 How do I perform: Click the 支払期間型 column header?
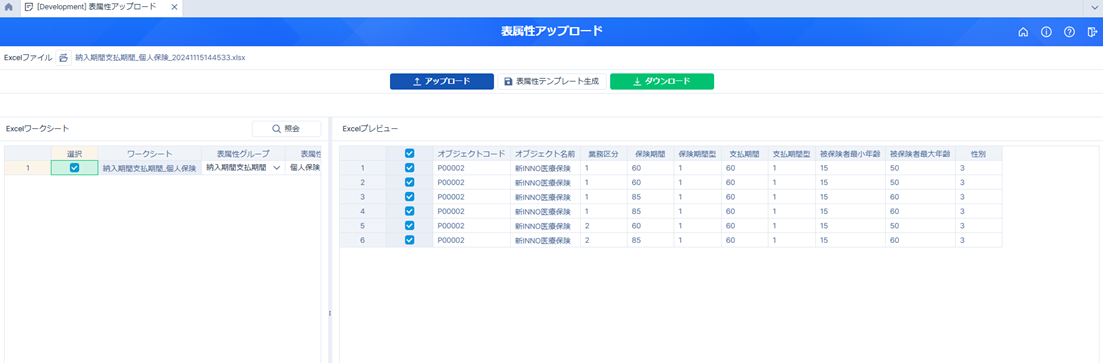792,153
